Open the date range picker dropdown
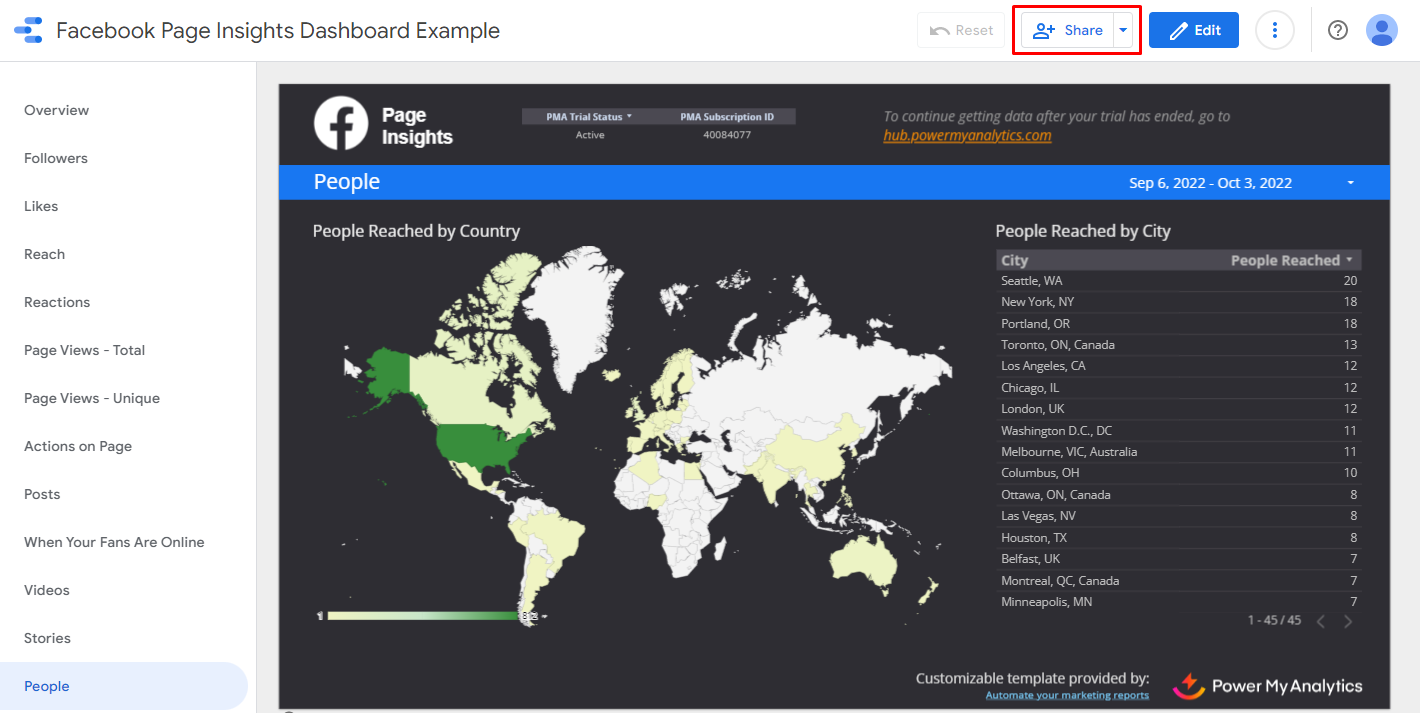This screenshot has height=713, width=1420. 1350,183
